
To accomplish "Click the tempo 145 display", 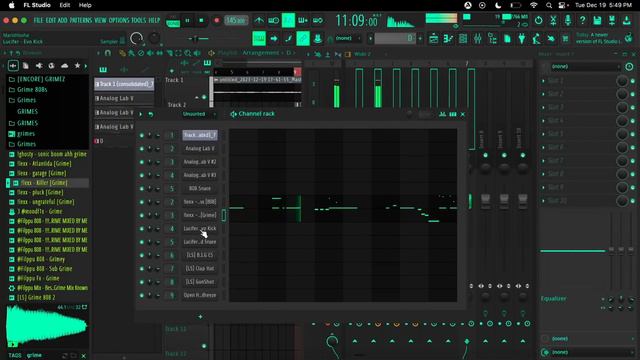I will pyautogui.click(x=236, y=20).
